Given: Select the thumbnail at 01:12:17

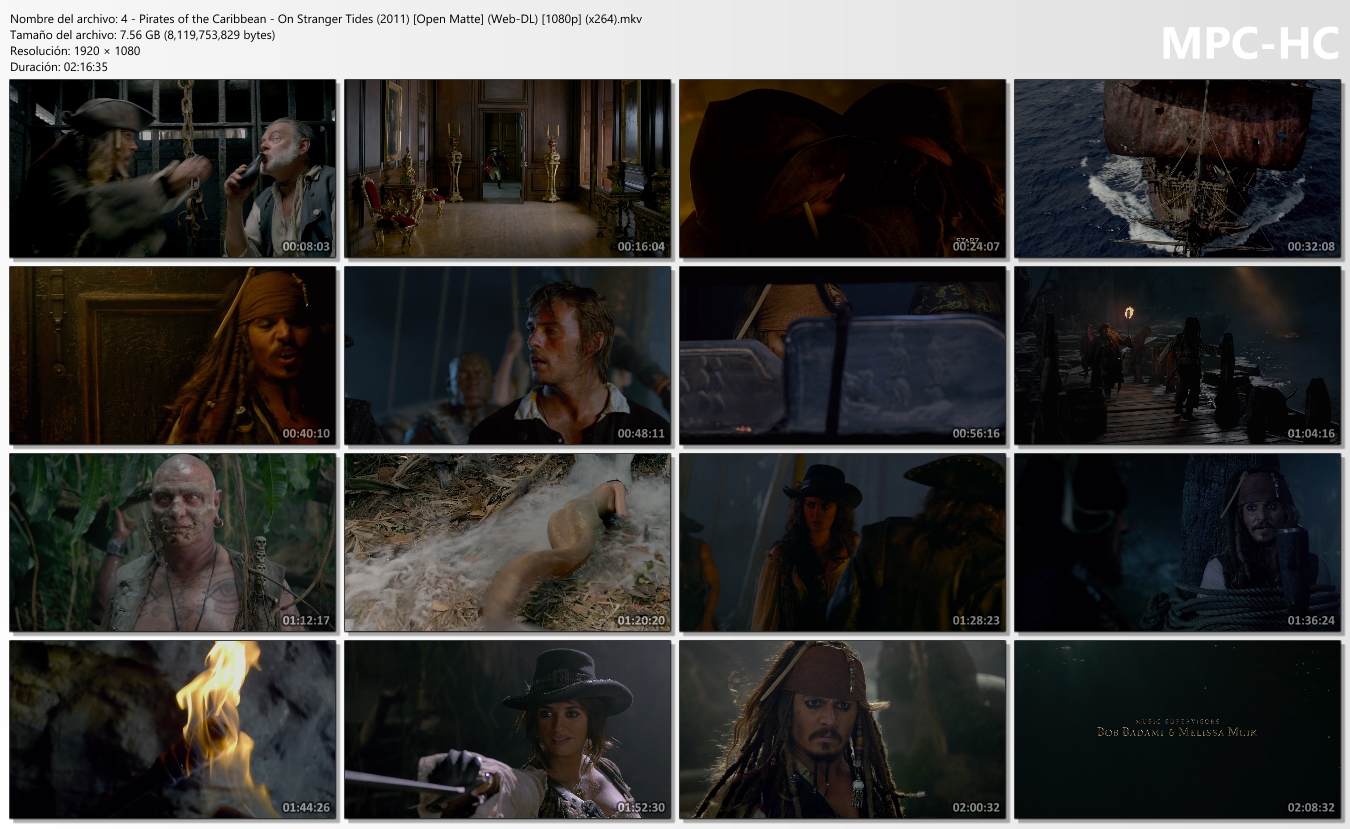Looking at the screenshot, I should tap(173, 543).
